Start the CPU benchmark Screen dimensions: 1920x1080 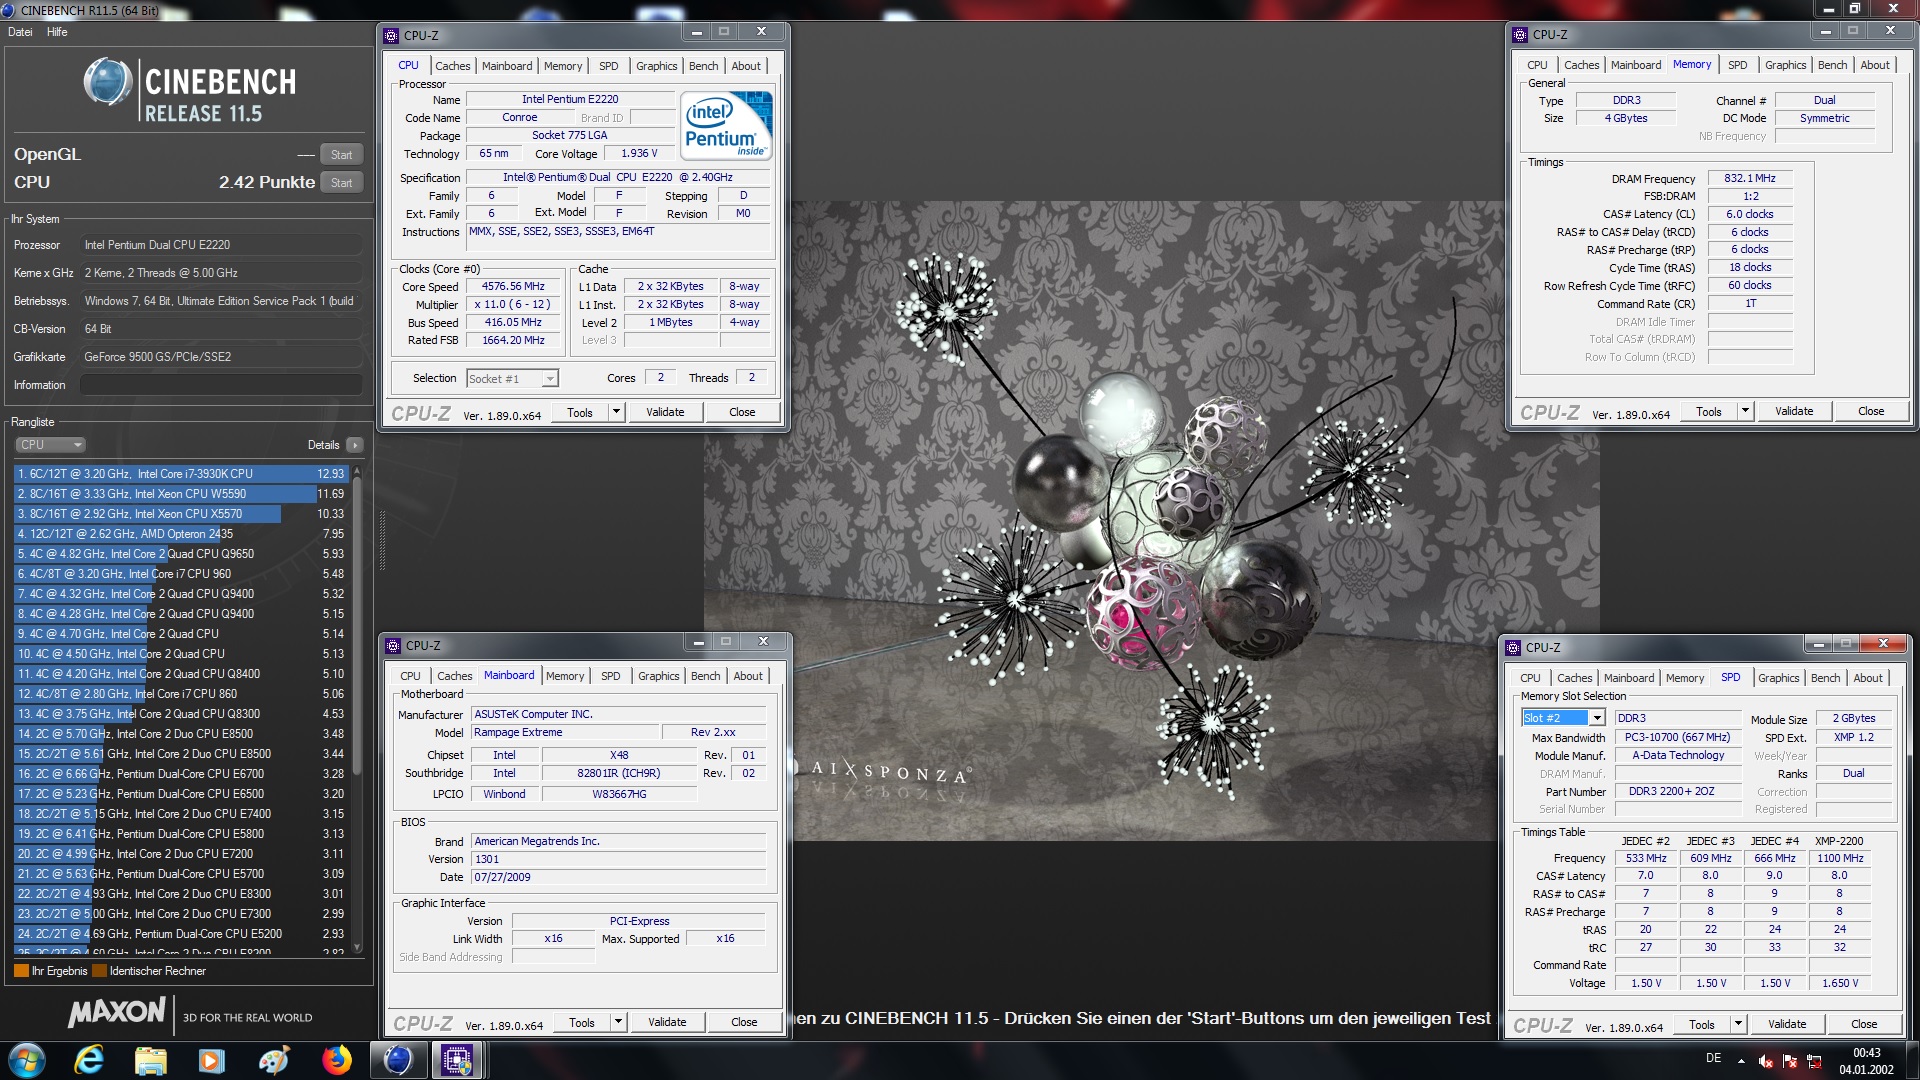point(341,183)
